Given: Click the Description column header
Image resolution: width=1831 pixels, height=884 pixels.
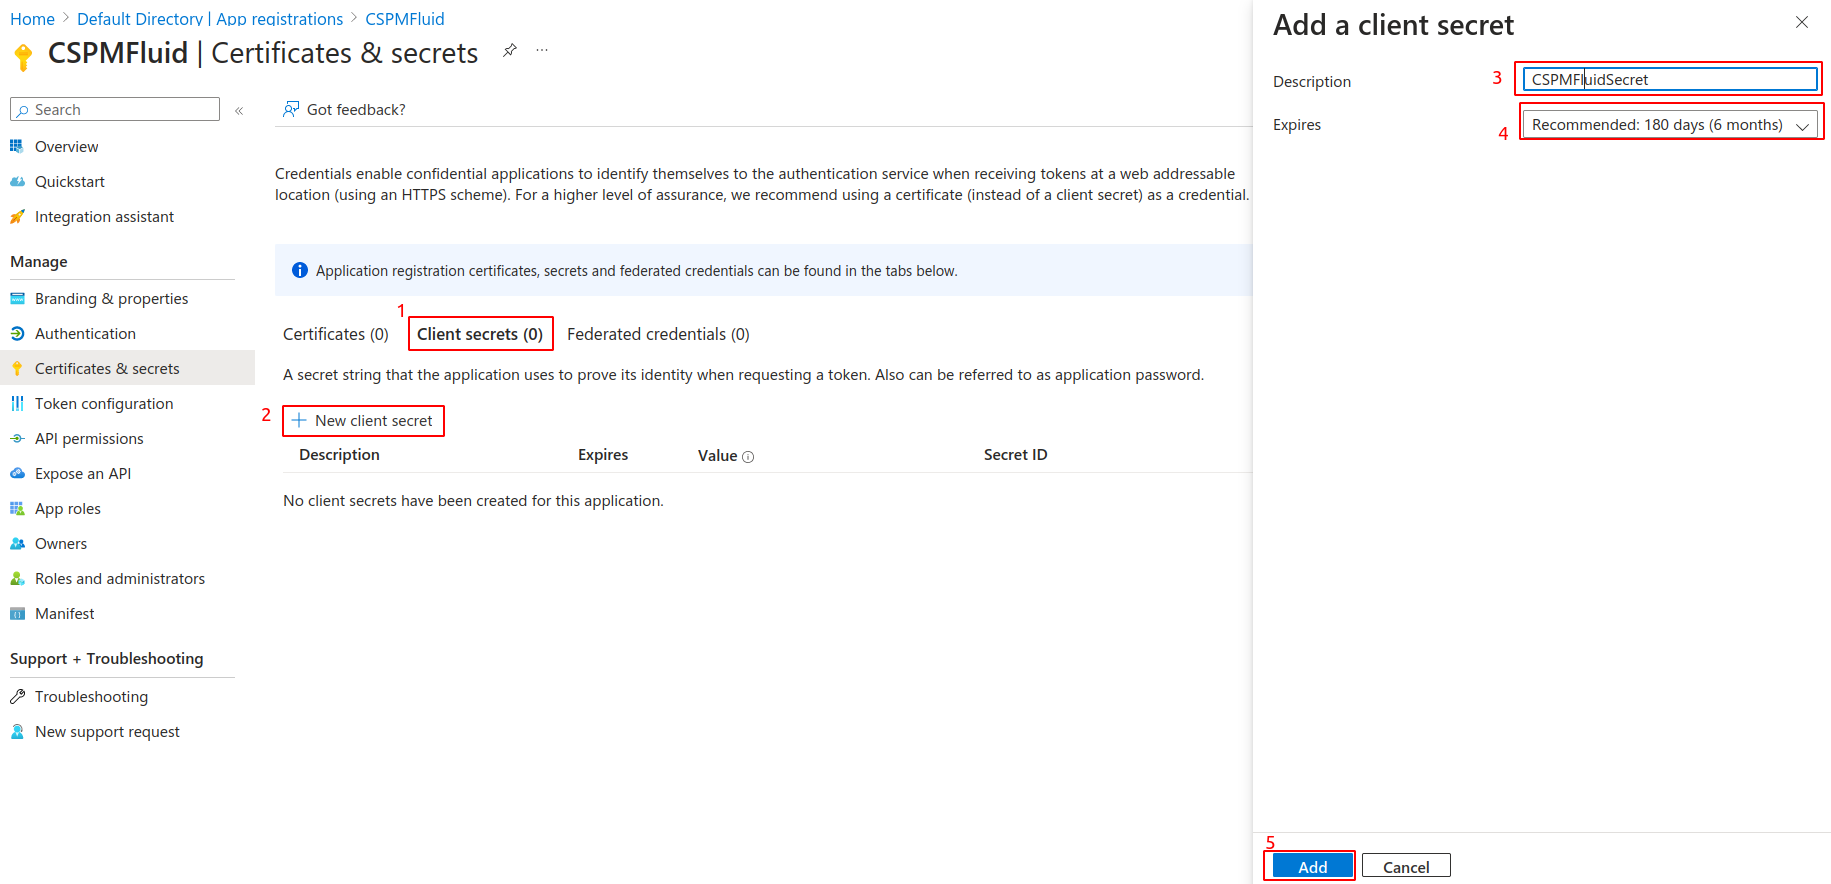Looking at the screenshot, I should point(339,454).
